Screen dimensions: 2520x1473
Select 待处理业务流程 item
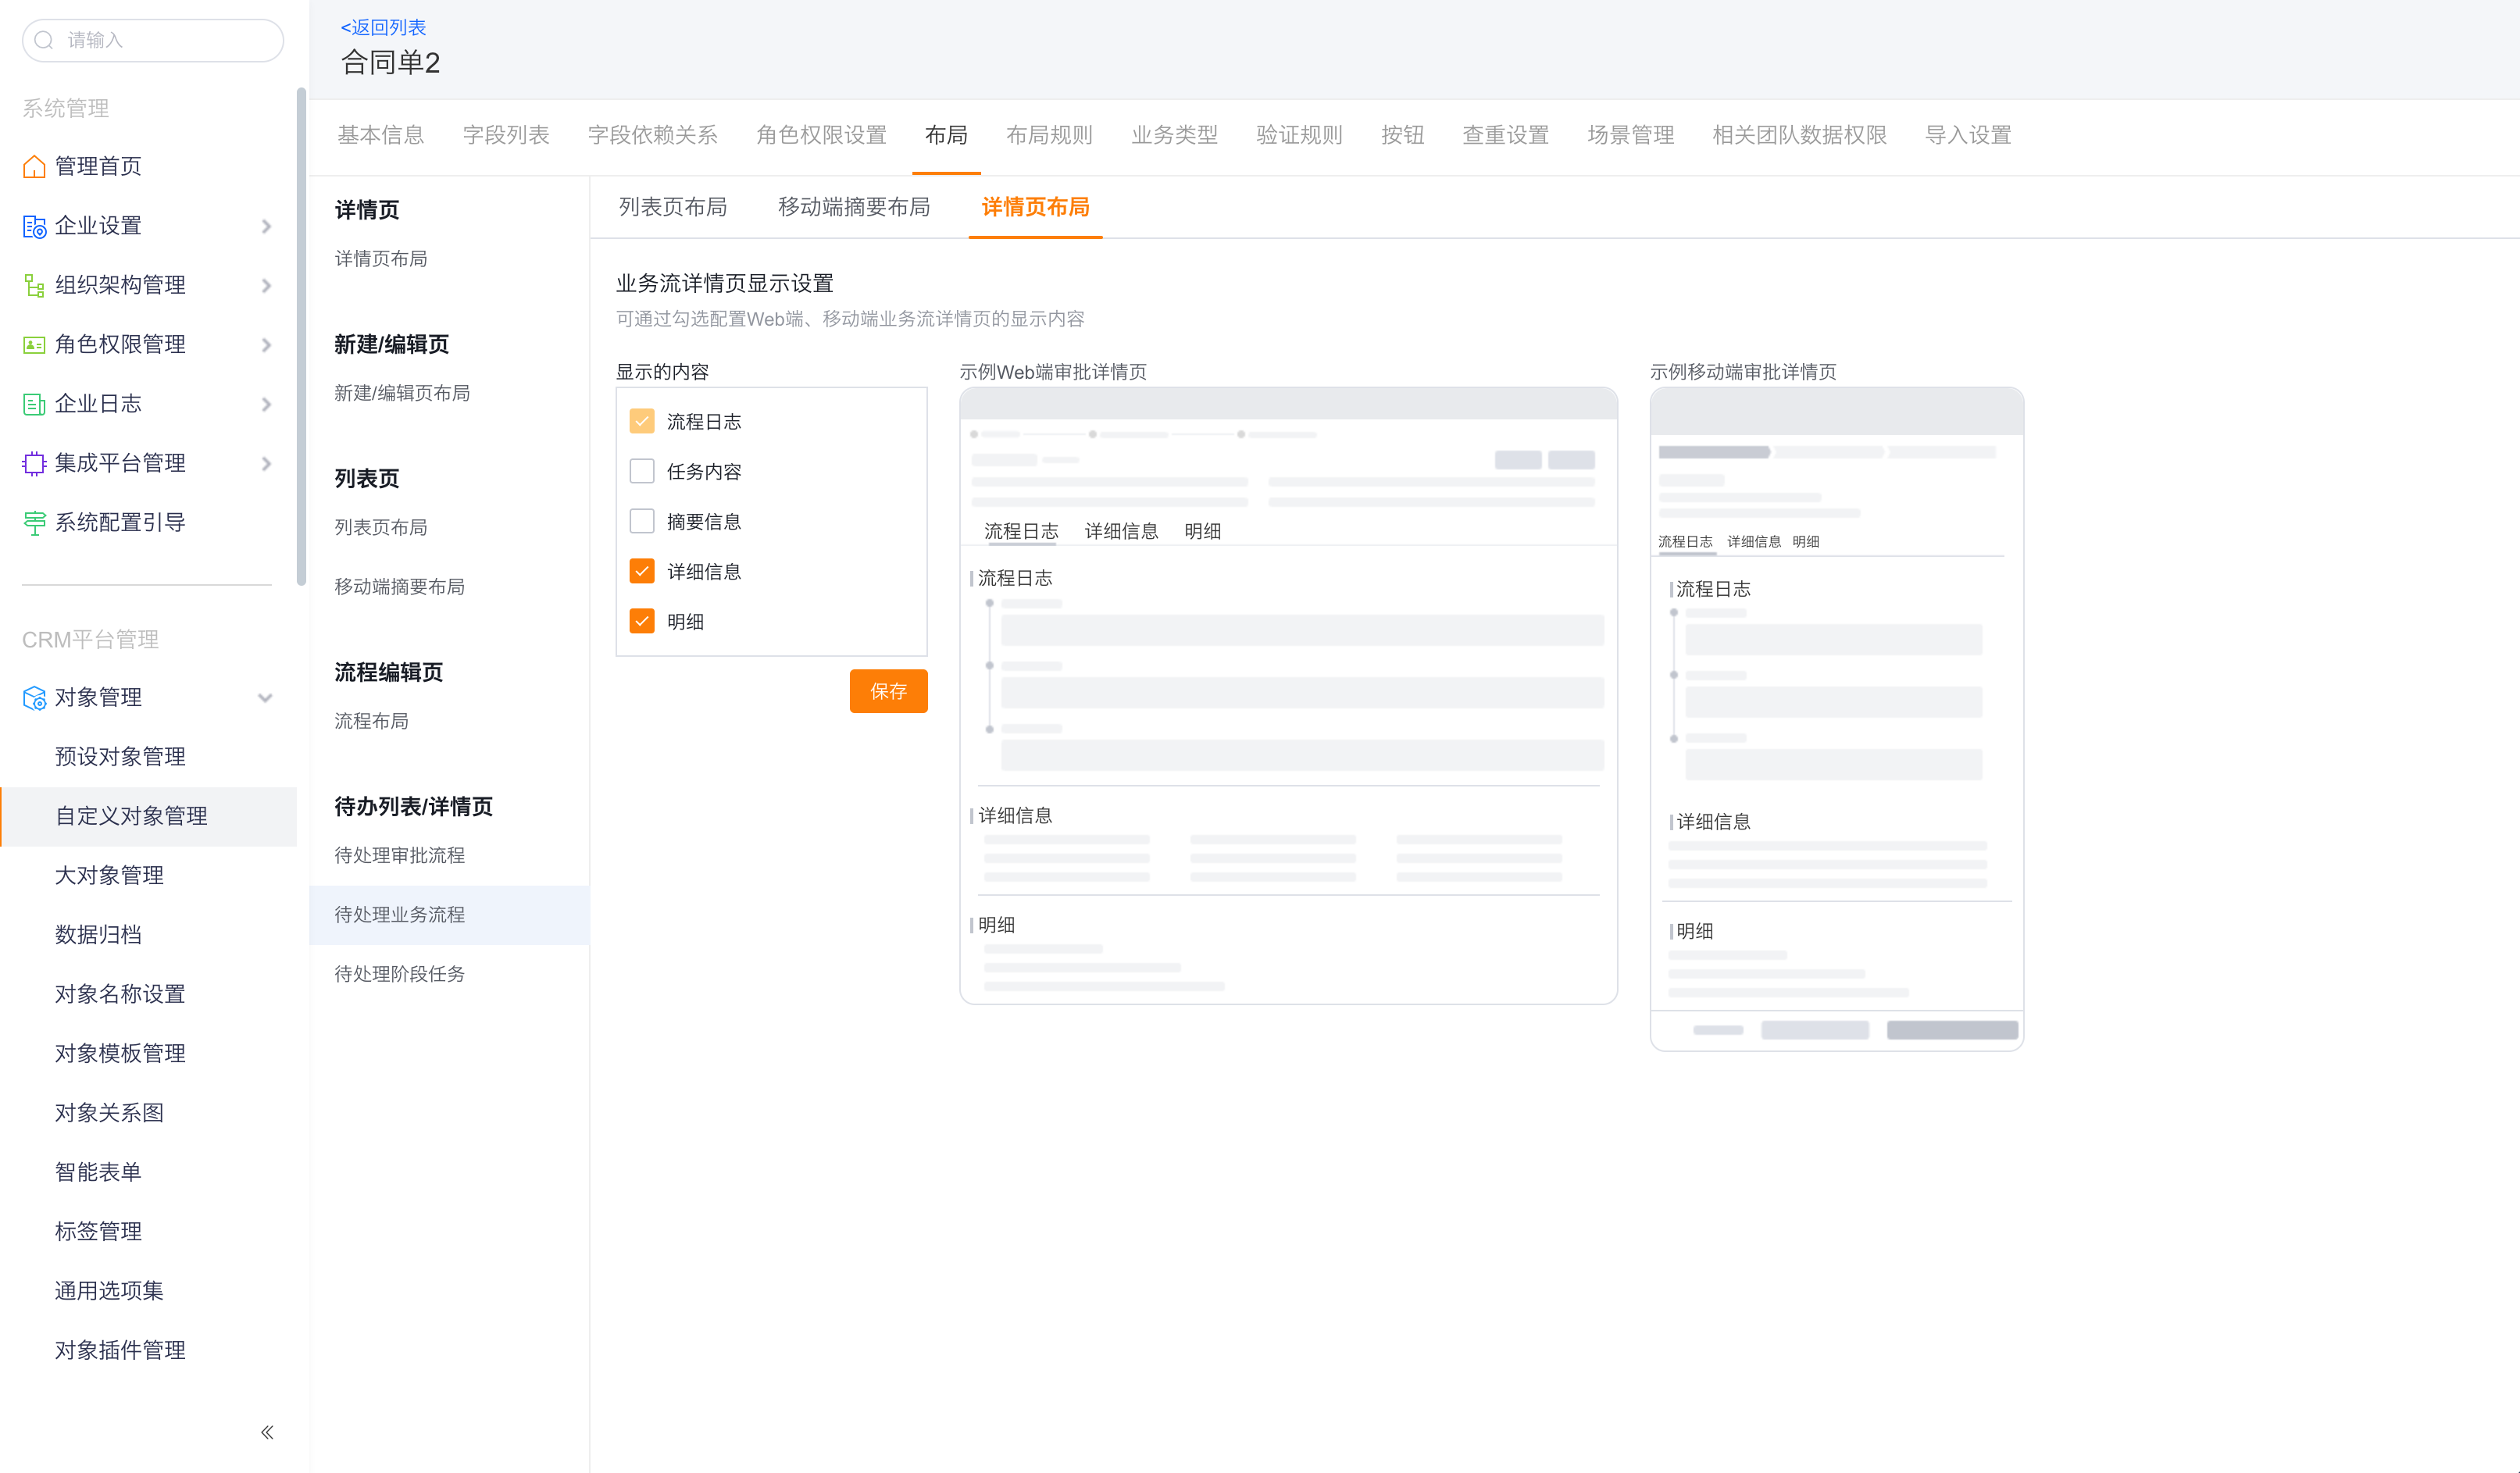click(x=449, y=915)
